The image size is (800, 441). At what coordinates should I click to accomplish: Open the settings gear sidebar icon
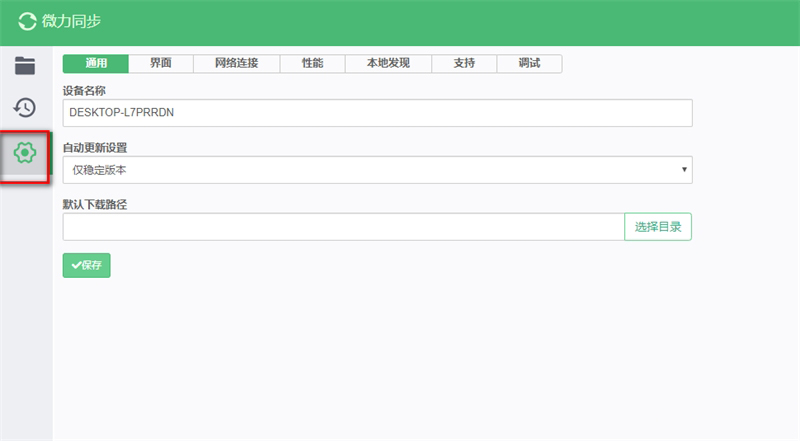point(25,153)
